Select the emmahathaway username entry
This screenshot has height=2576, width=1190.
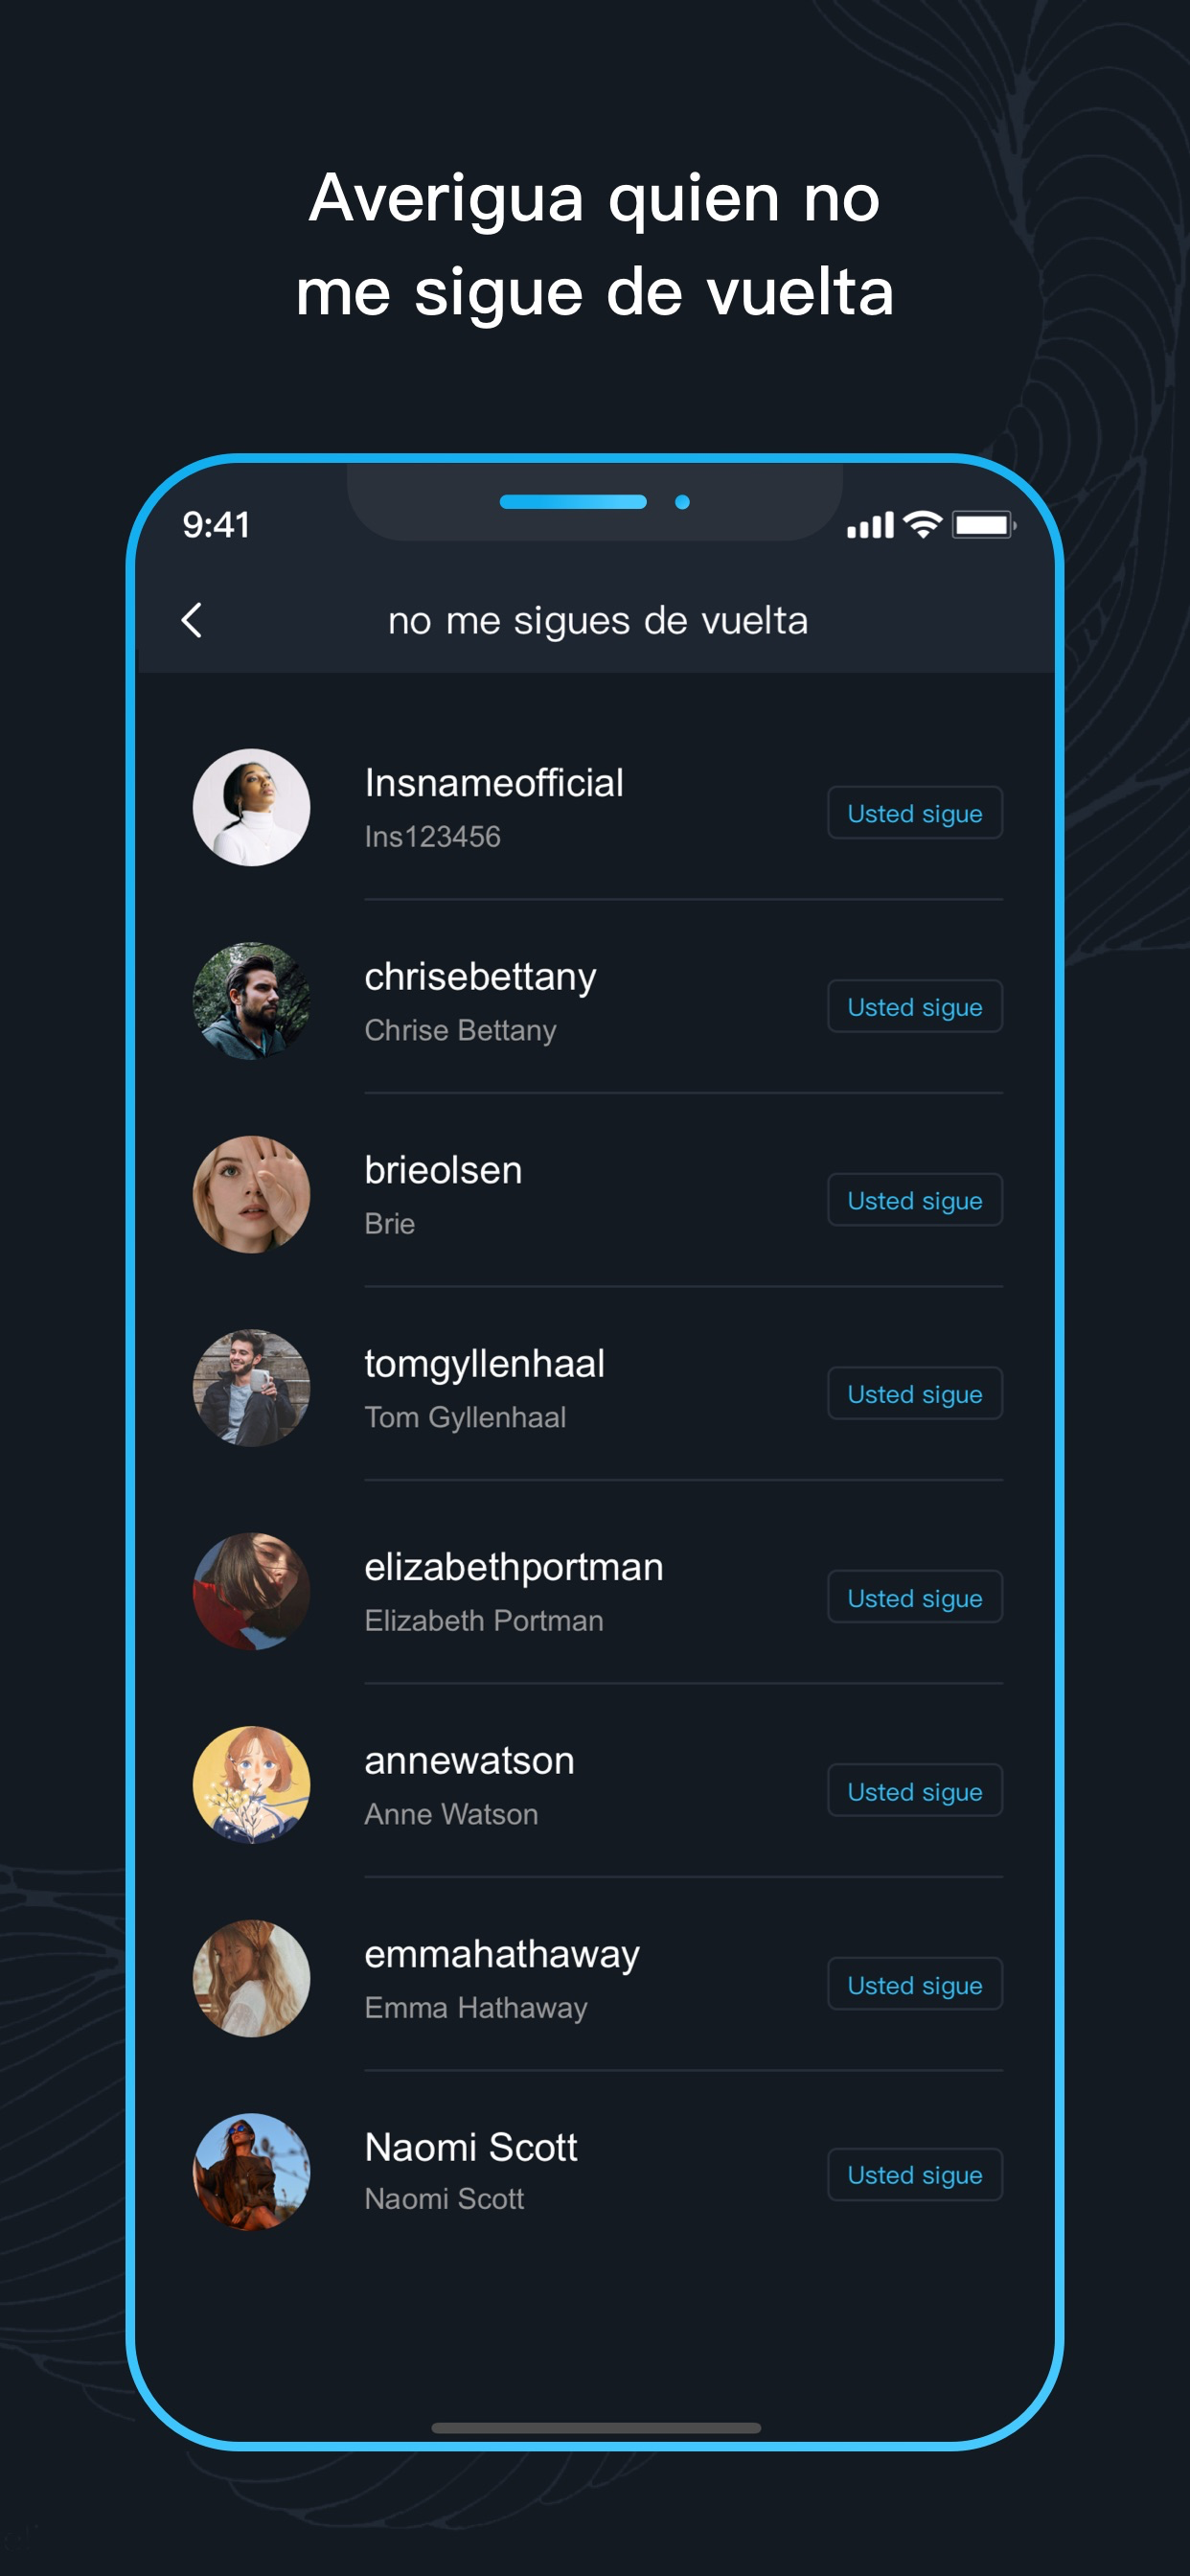(502, 1954)
